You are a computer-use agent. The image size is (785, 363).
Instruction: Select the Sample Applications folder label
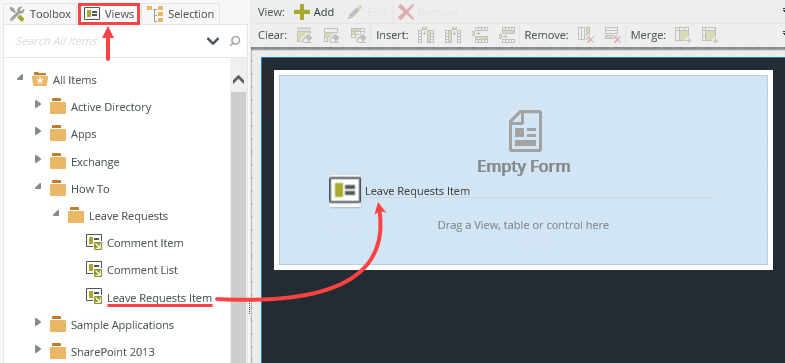coord(122,325)
